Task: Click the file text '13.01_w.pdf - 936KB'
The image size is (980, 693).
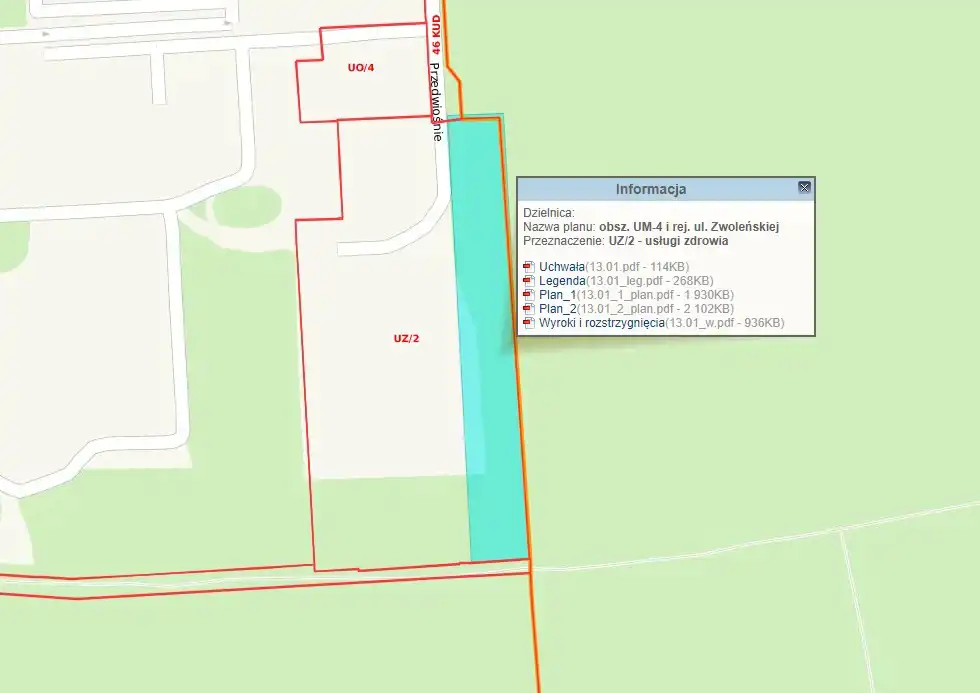Action: 724,323
